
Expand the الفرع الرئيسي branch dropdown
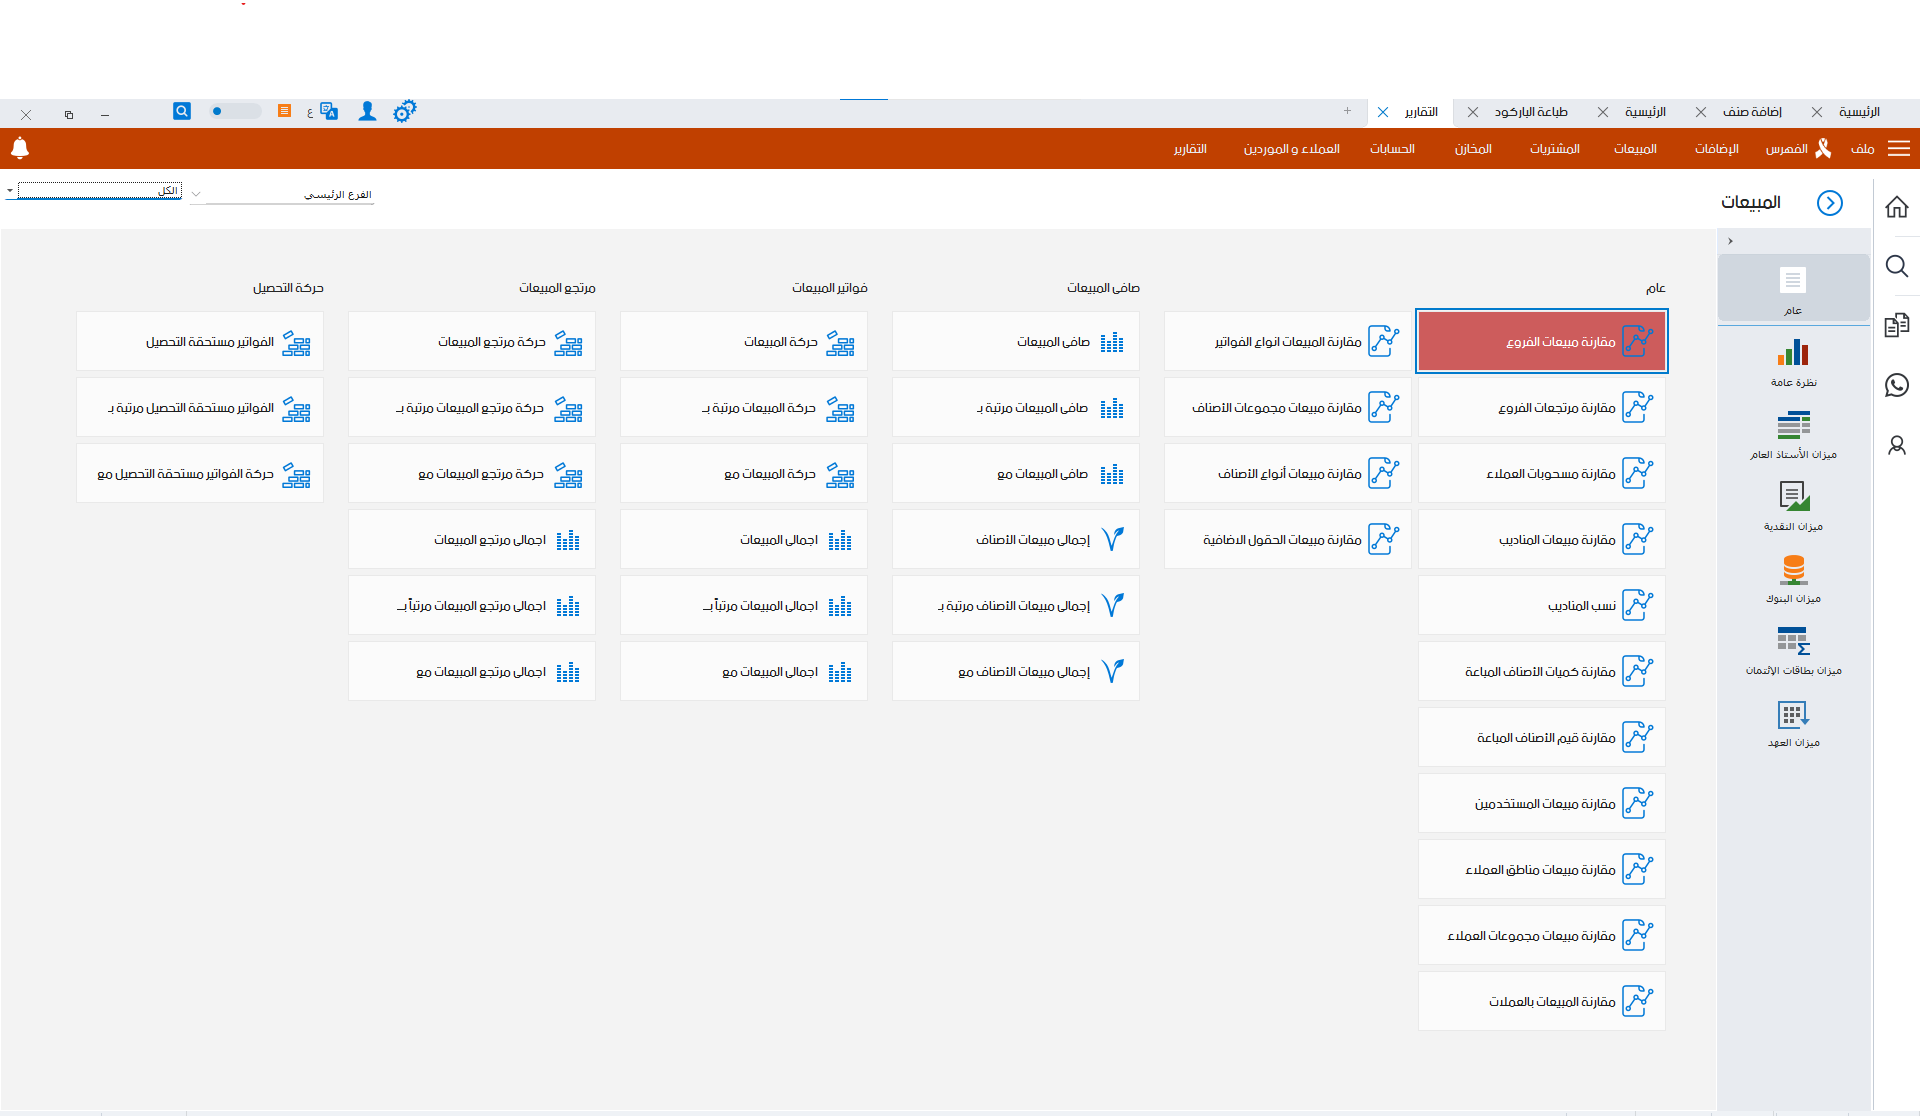tap(196, 194)
